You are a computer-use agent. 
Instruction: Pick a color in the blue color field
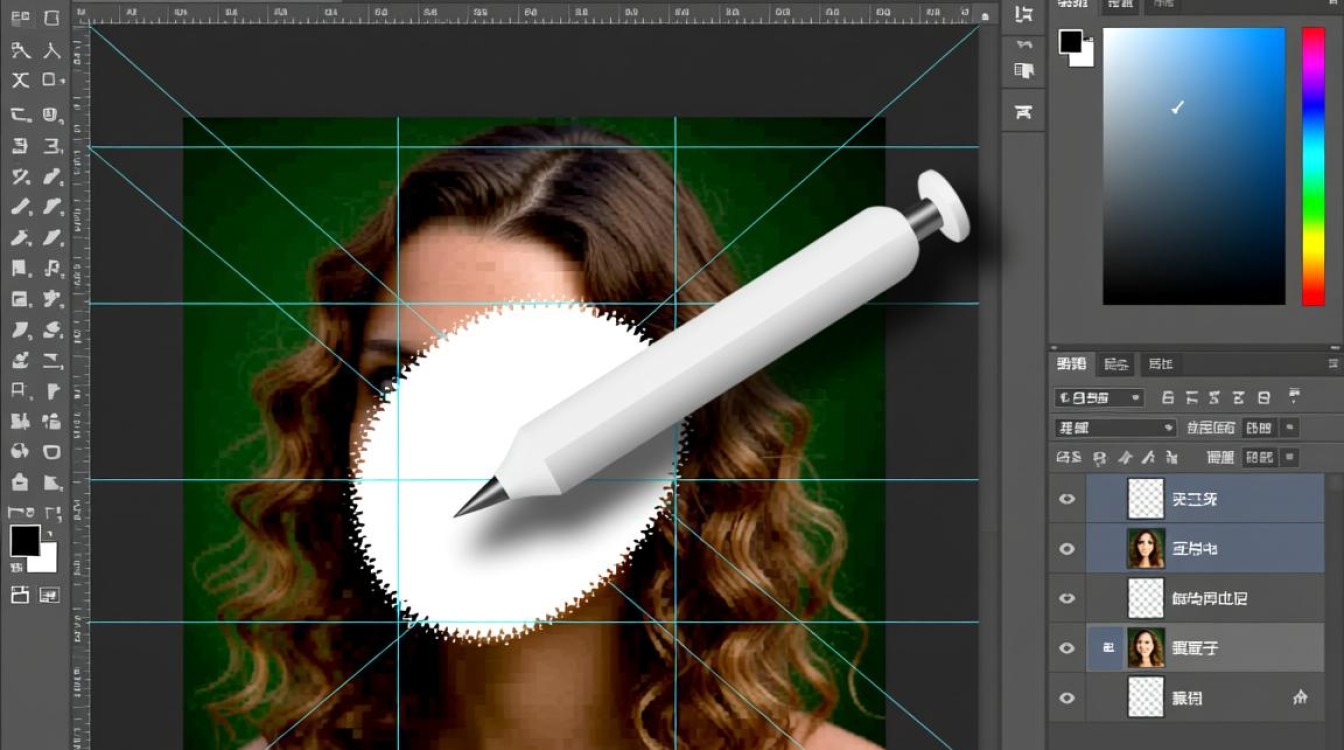[1194, 166]
